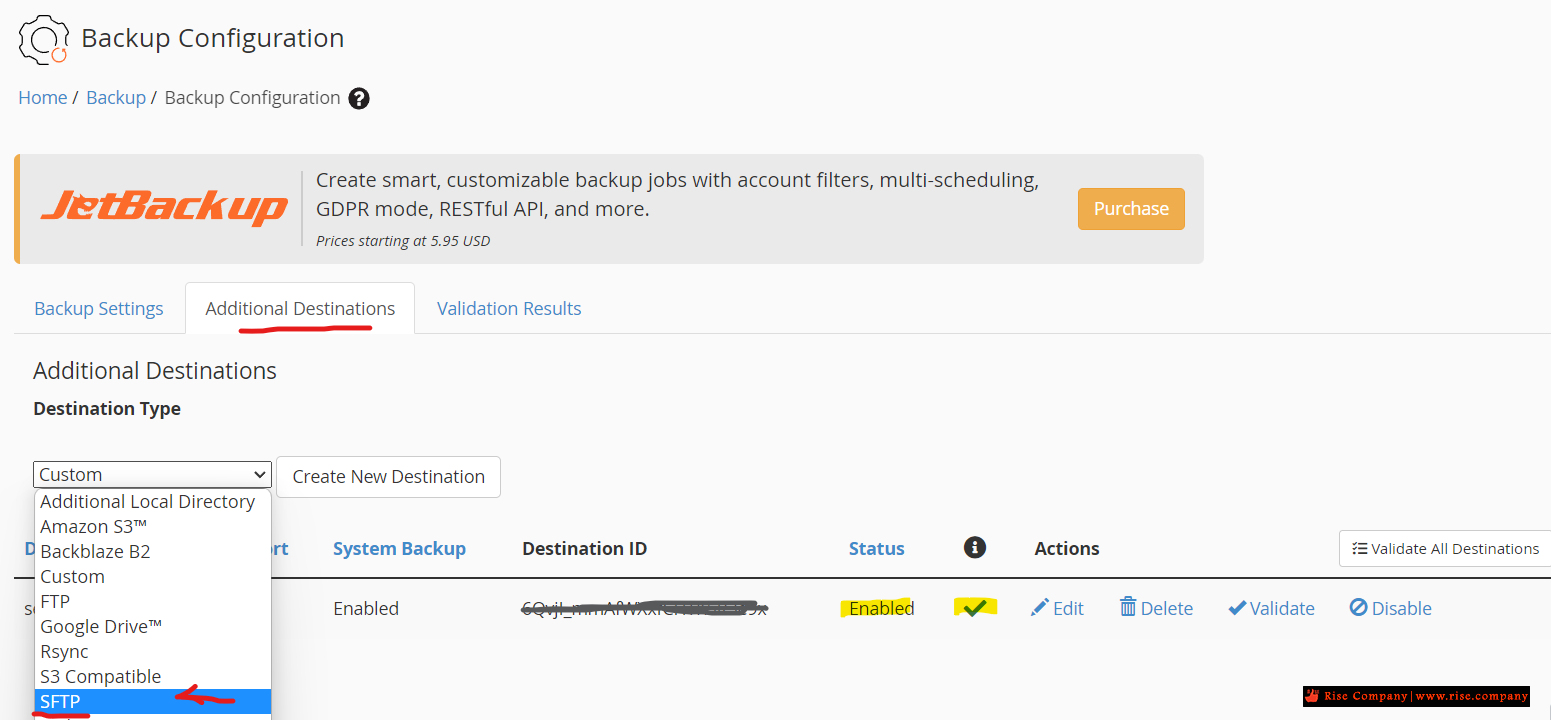Click the info circle column icon
The width and height of the screenshot is (1551, 720).
click(x=975, y=547)
